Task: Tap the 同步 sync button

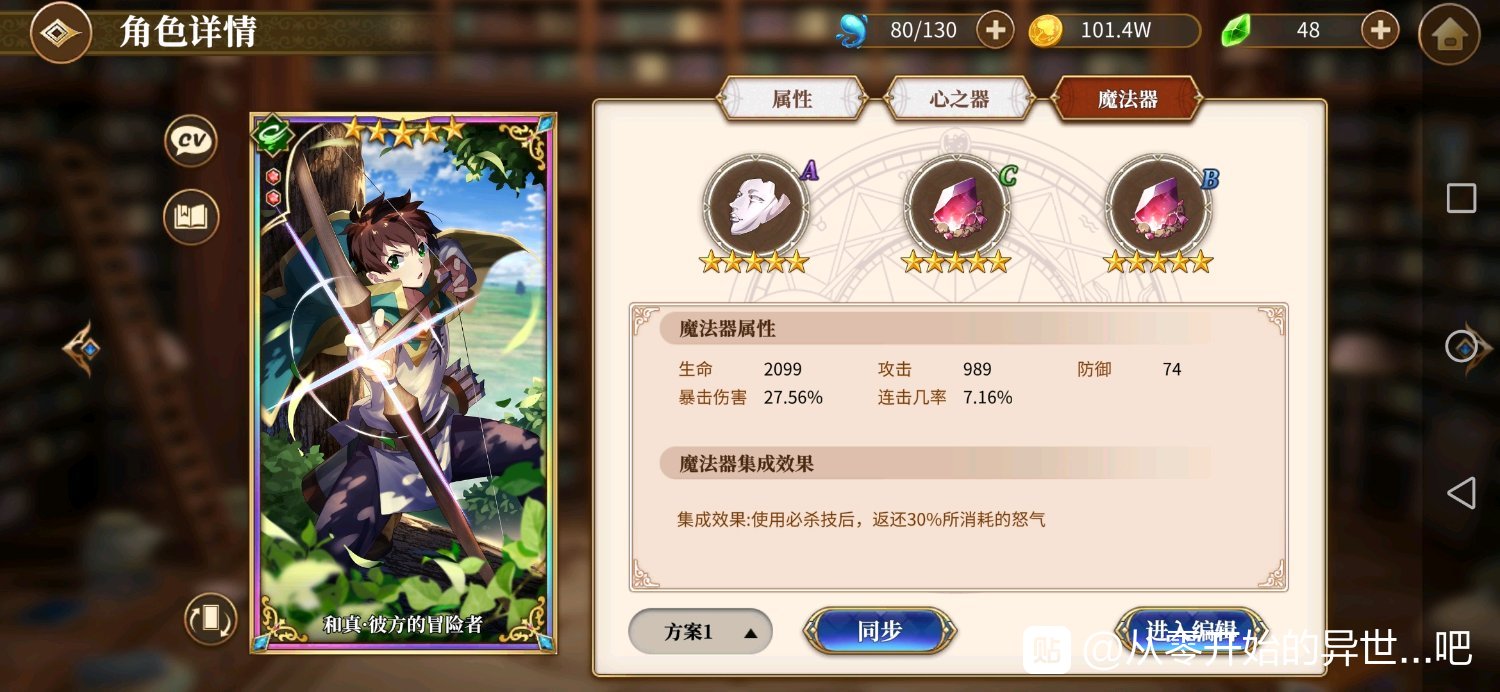Action: 880,631
